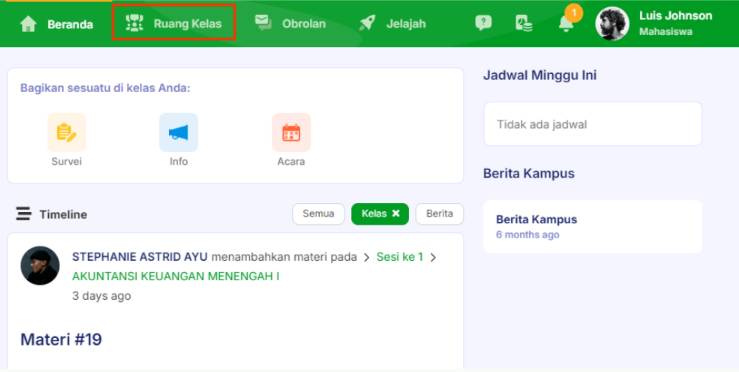The height and width of the screenshot is (372, 739).
Task: Go to the Obrolan menu
Action: point(290,23)
